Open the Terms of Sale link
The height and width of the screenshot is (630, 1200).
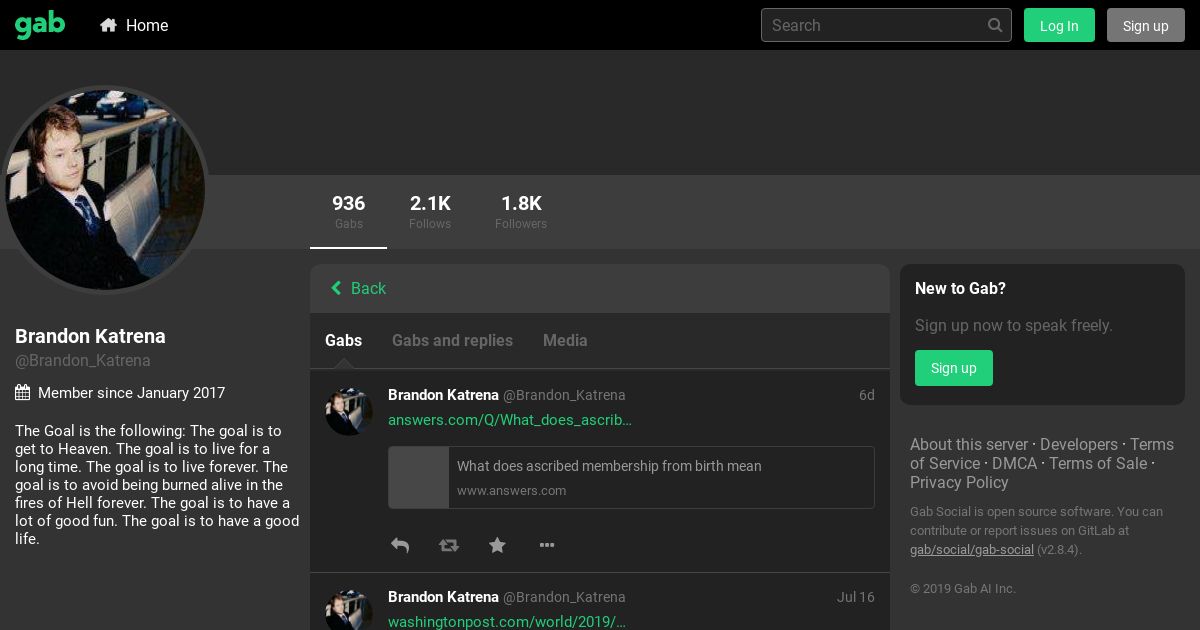click(1098, 463)
